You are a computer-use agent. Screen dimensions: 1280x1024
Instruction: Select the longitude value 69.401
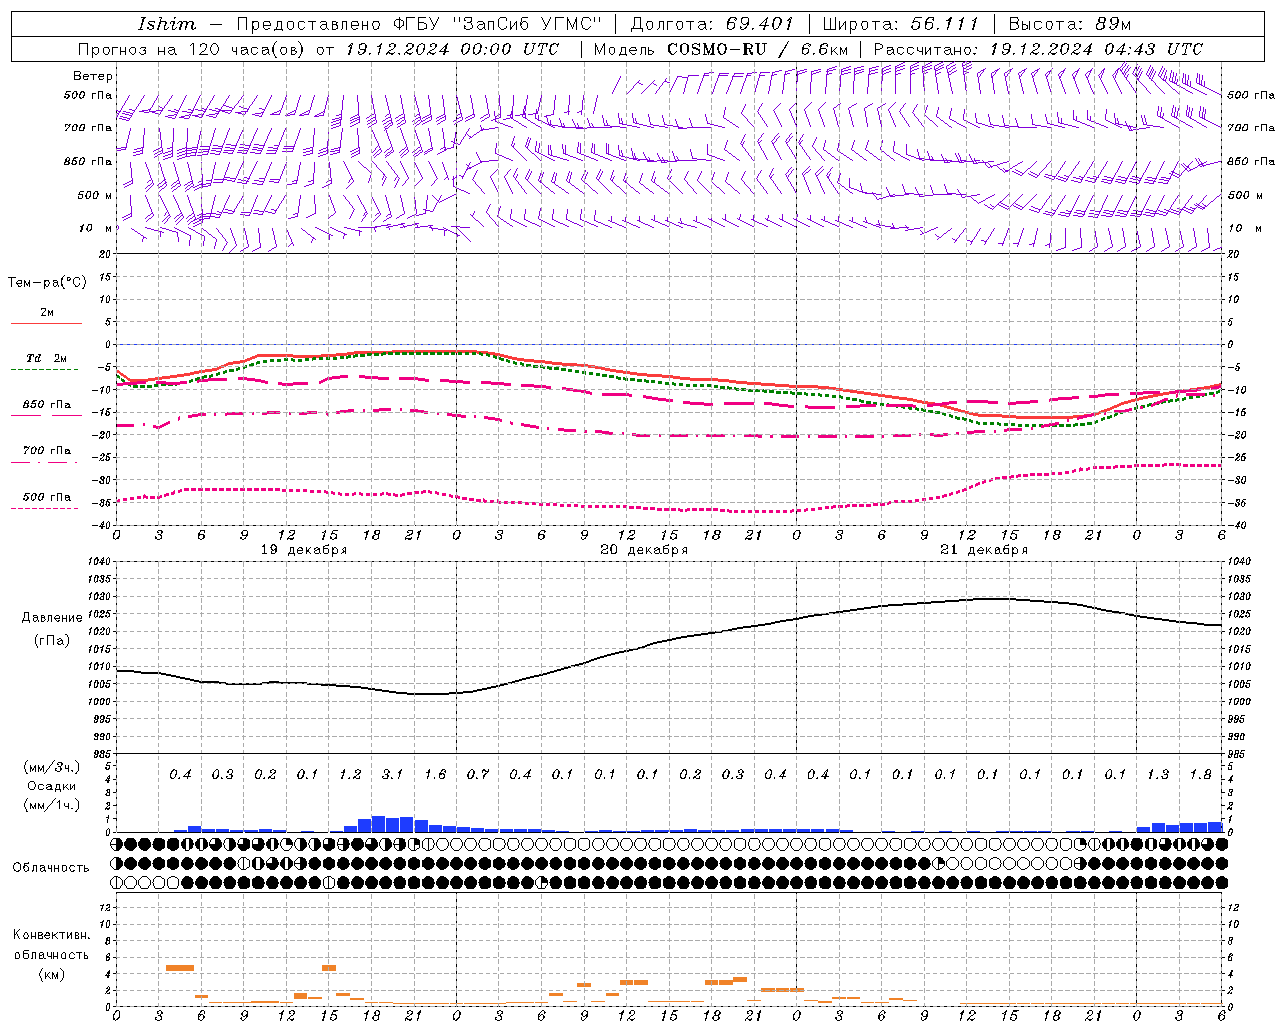pos(759,24)
